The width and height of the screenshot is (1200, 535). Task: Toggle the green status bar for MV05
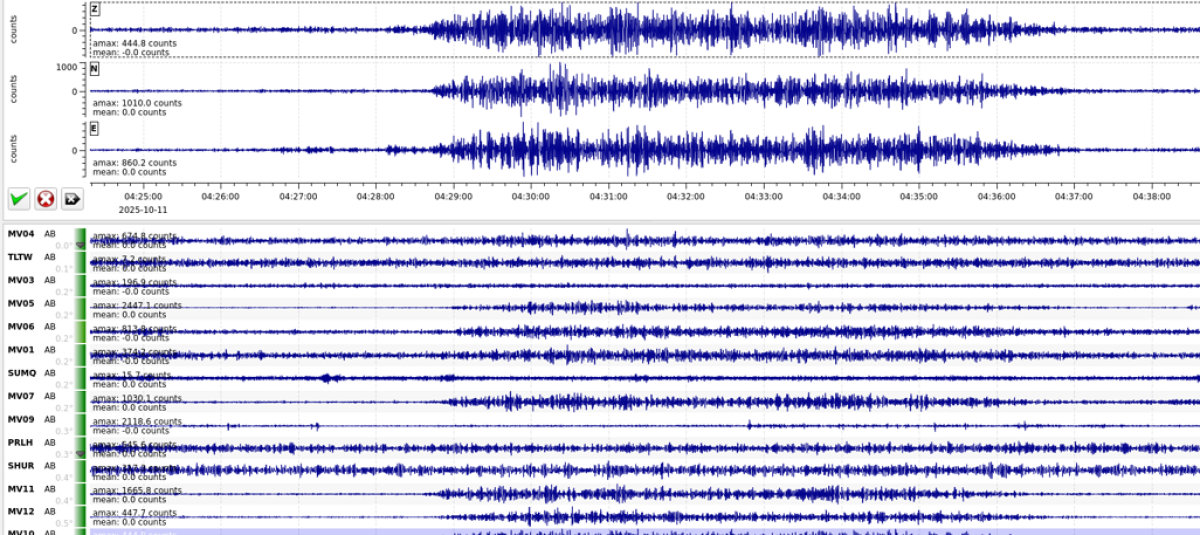click(82, 307)
